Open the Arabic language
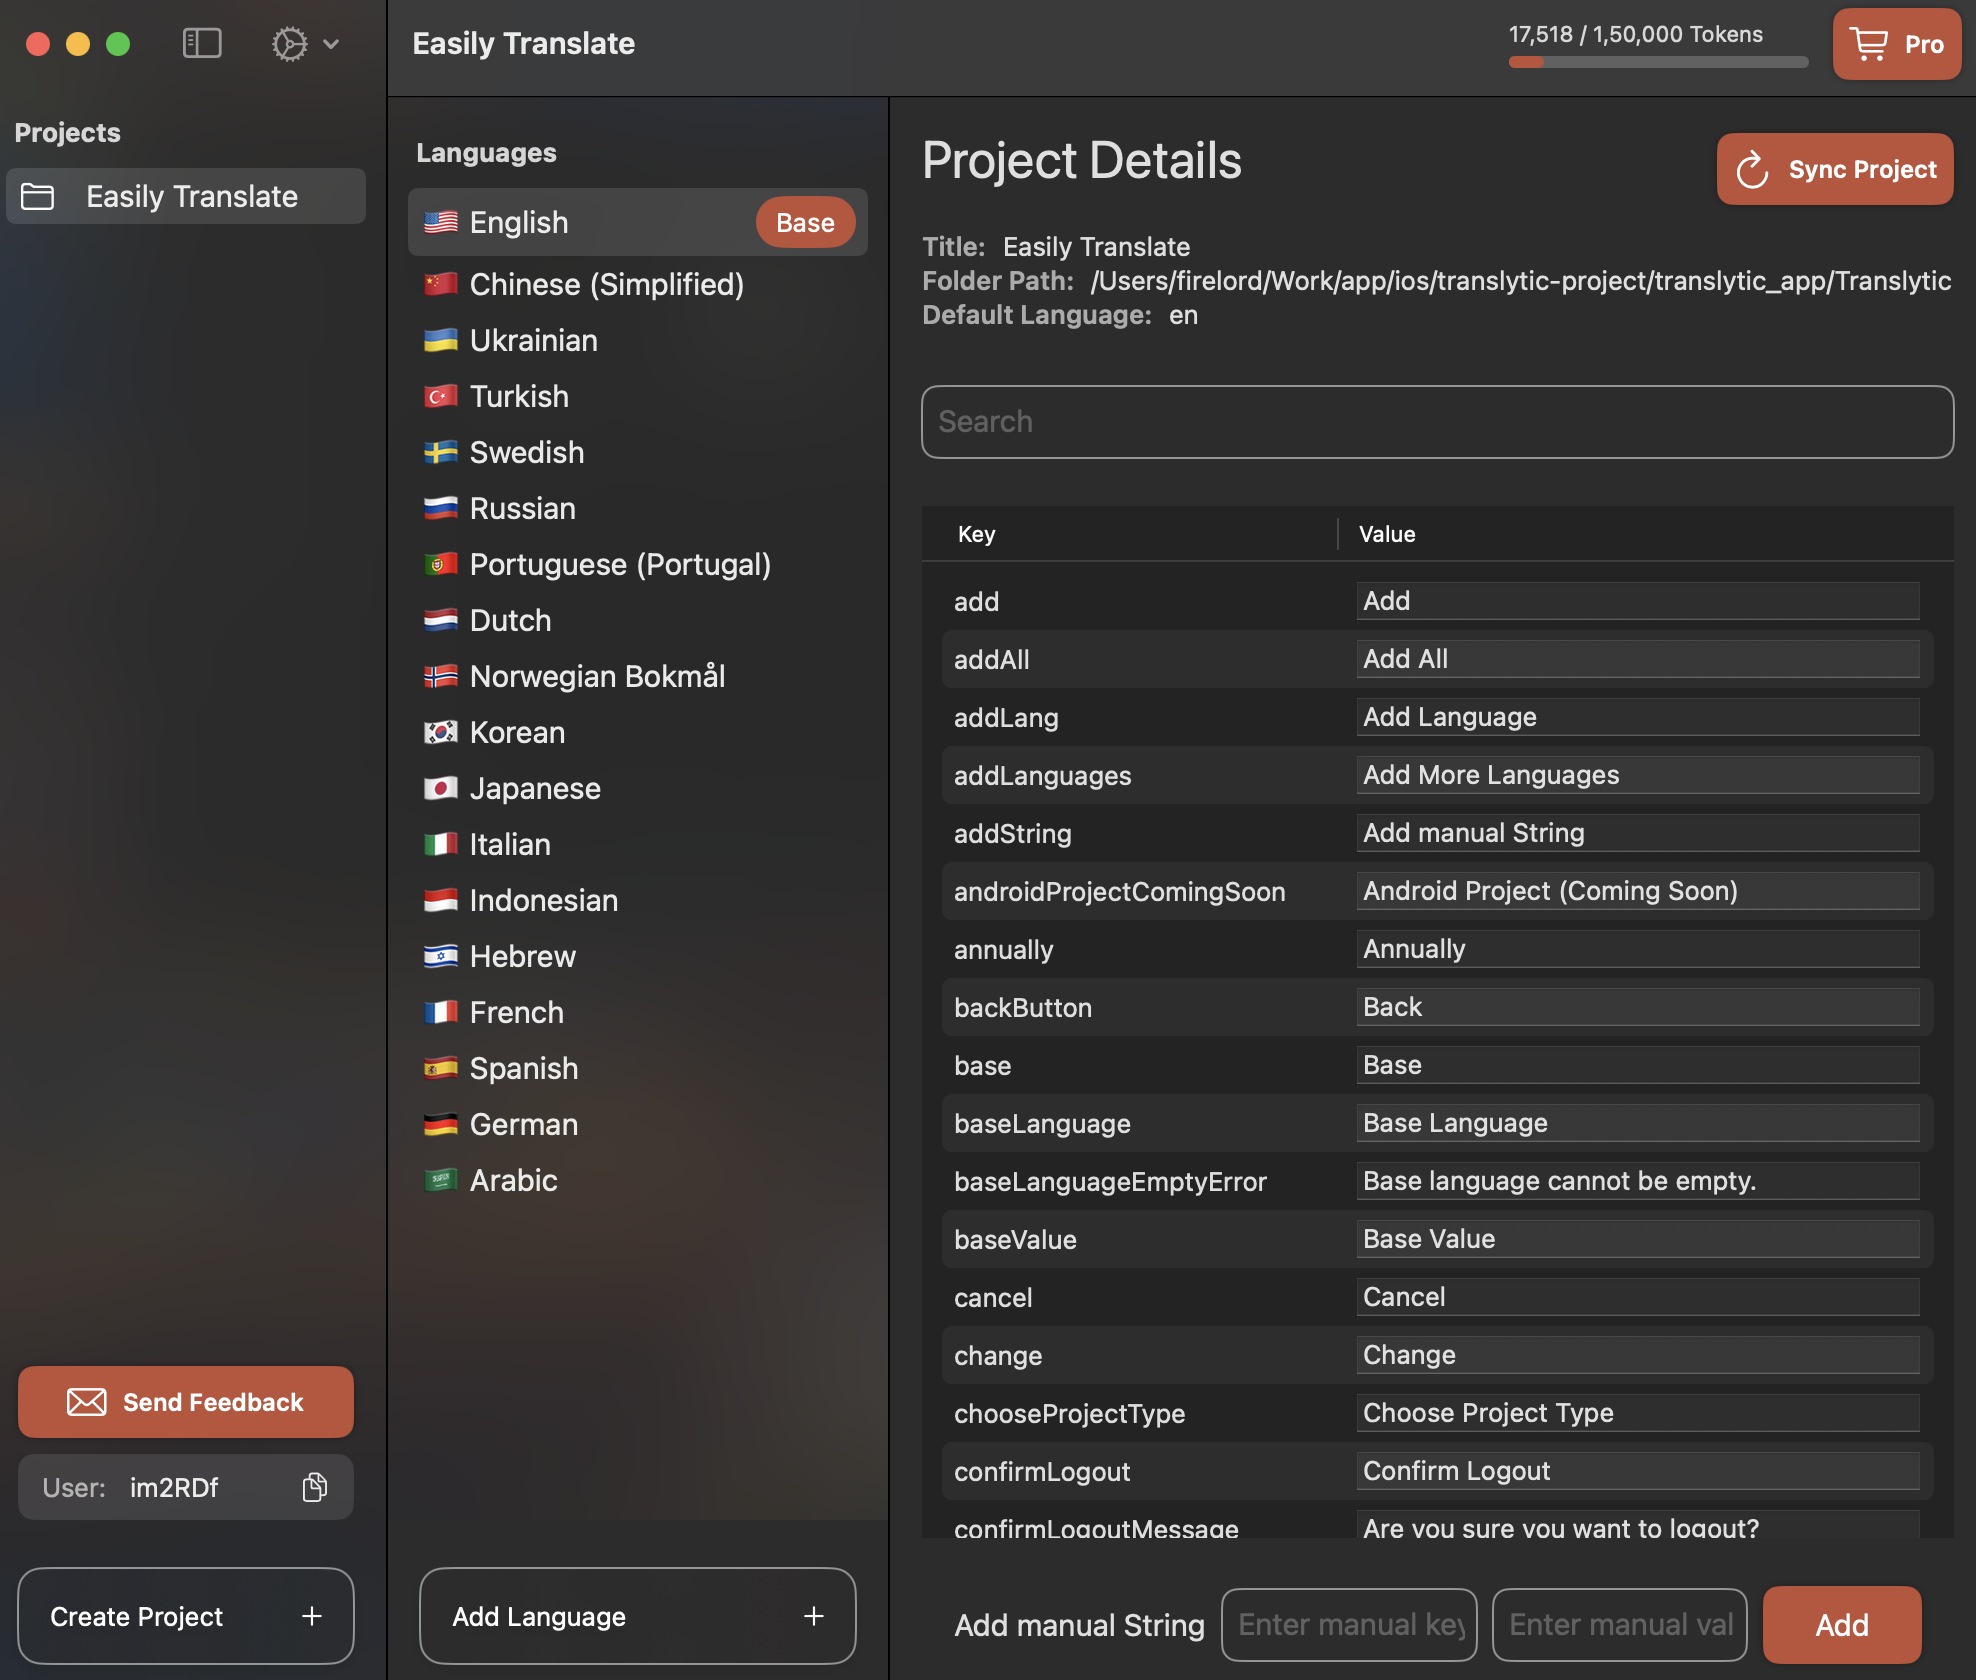The image size is (1976, 1680). click(x=513, y=1181)
